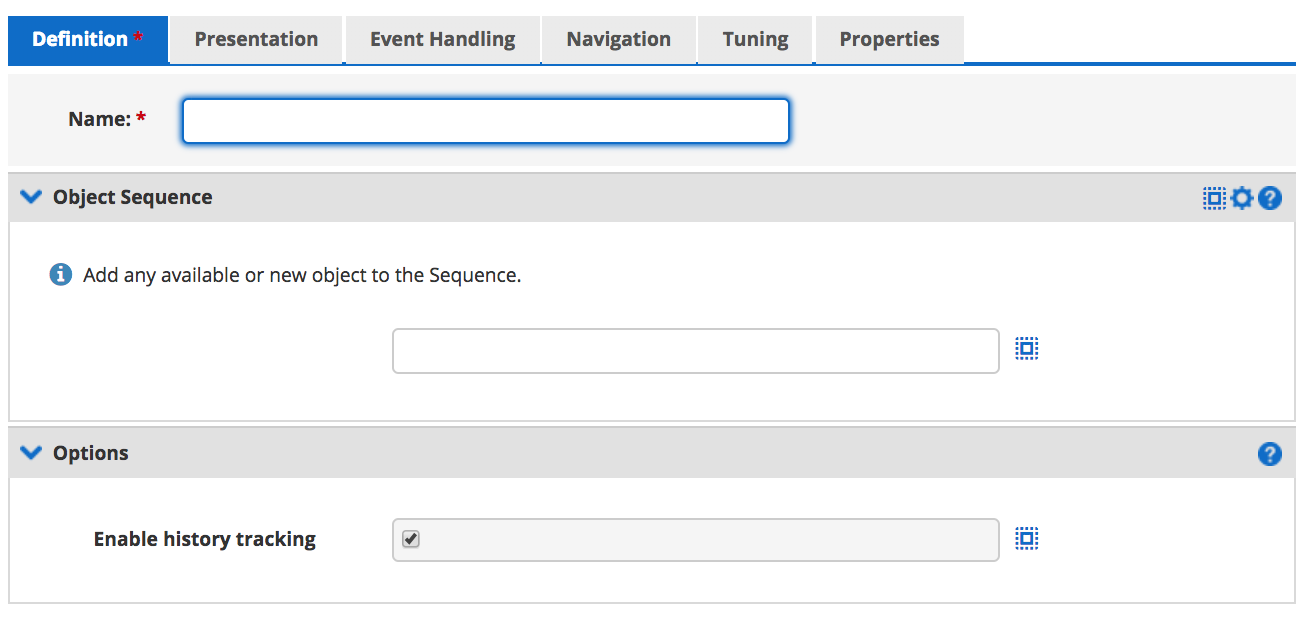The width and height of the screenshot is (1306, 618).
Task: Click inside the Name input field
Action: (x=484, y=120)
